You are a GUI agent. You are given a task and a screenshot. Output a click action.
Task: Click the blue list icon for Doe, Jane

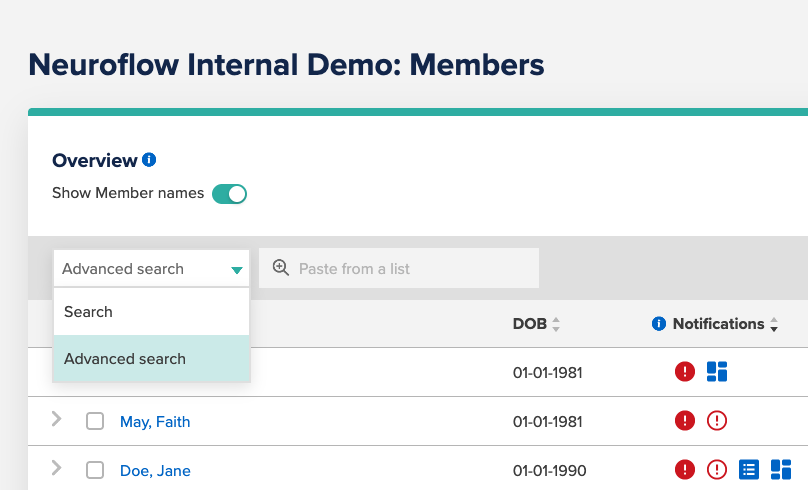(749, 469)
